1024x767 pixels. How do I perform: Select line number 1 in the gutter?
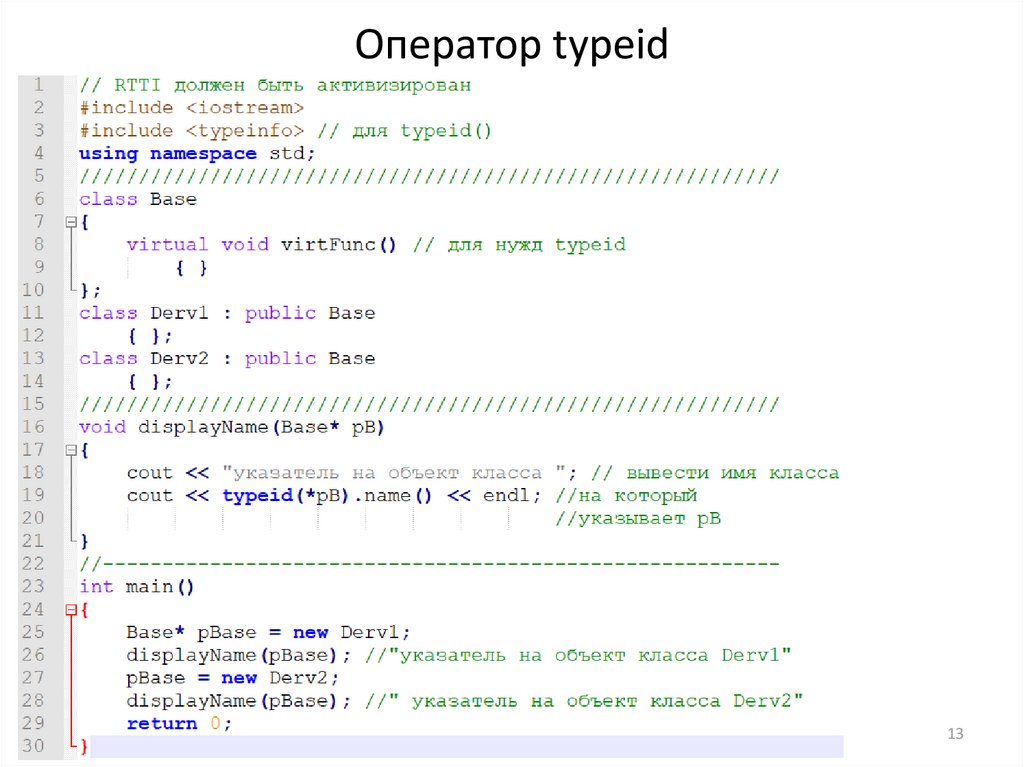tap(37, 84)
